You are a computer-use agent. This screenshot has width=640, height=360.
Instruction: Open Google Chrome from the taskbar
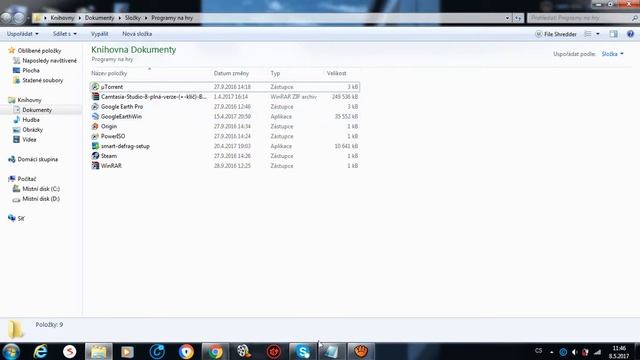click(x=215, y=351)
